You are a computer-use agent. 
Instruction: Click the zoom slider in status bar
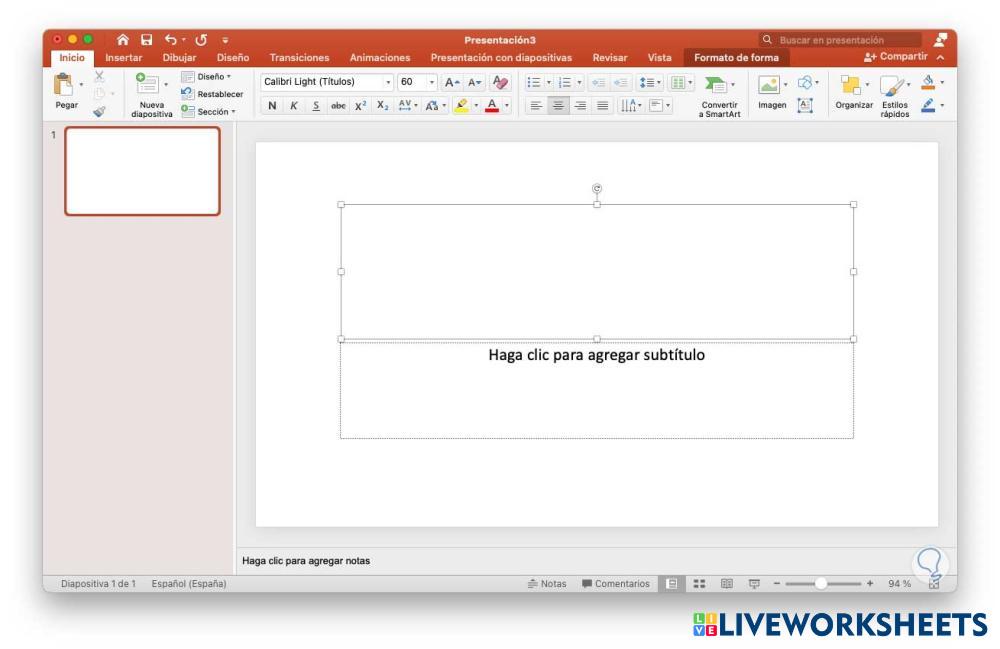click(x=821, y=584)
